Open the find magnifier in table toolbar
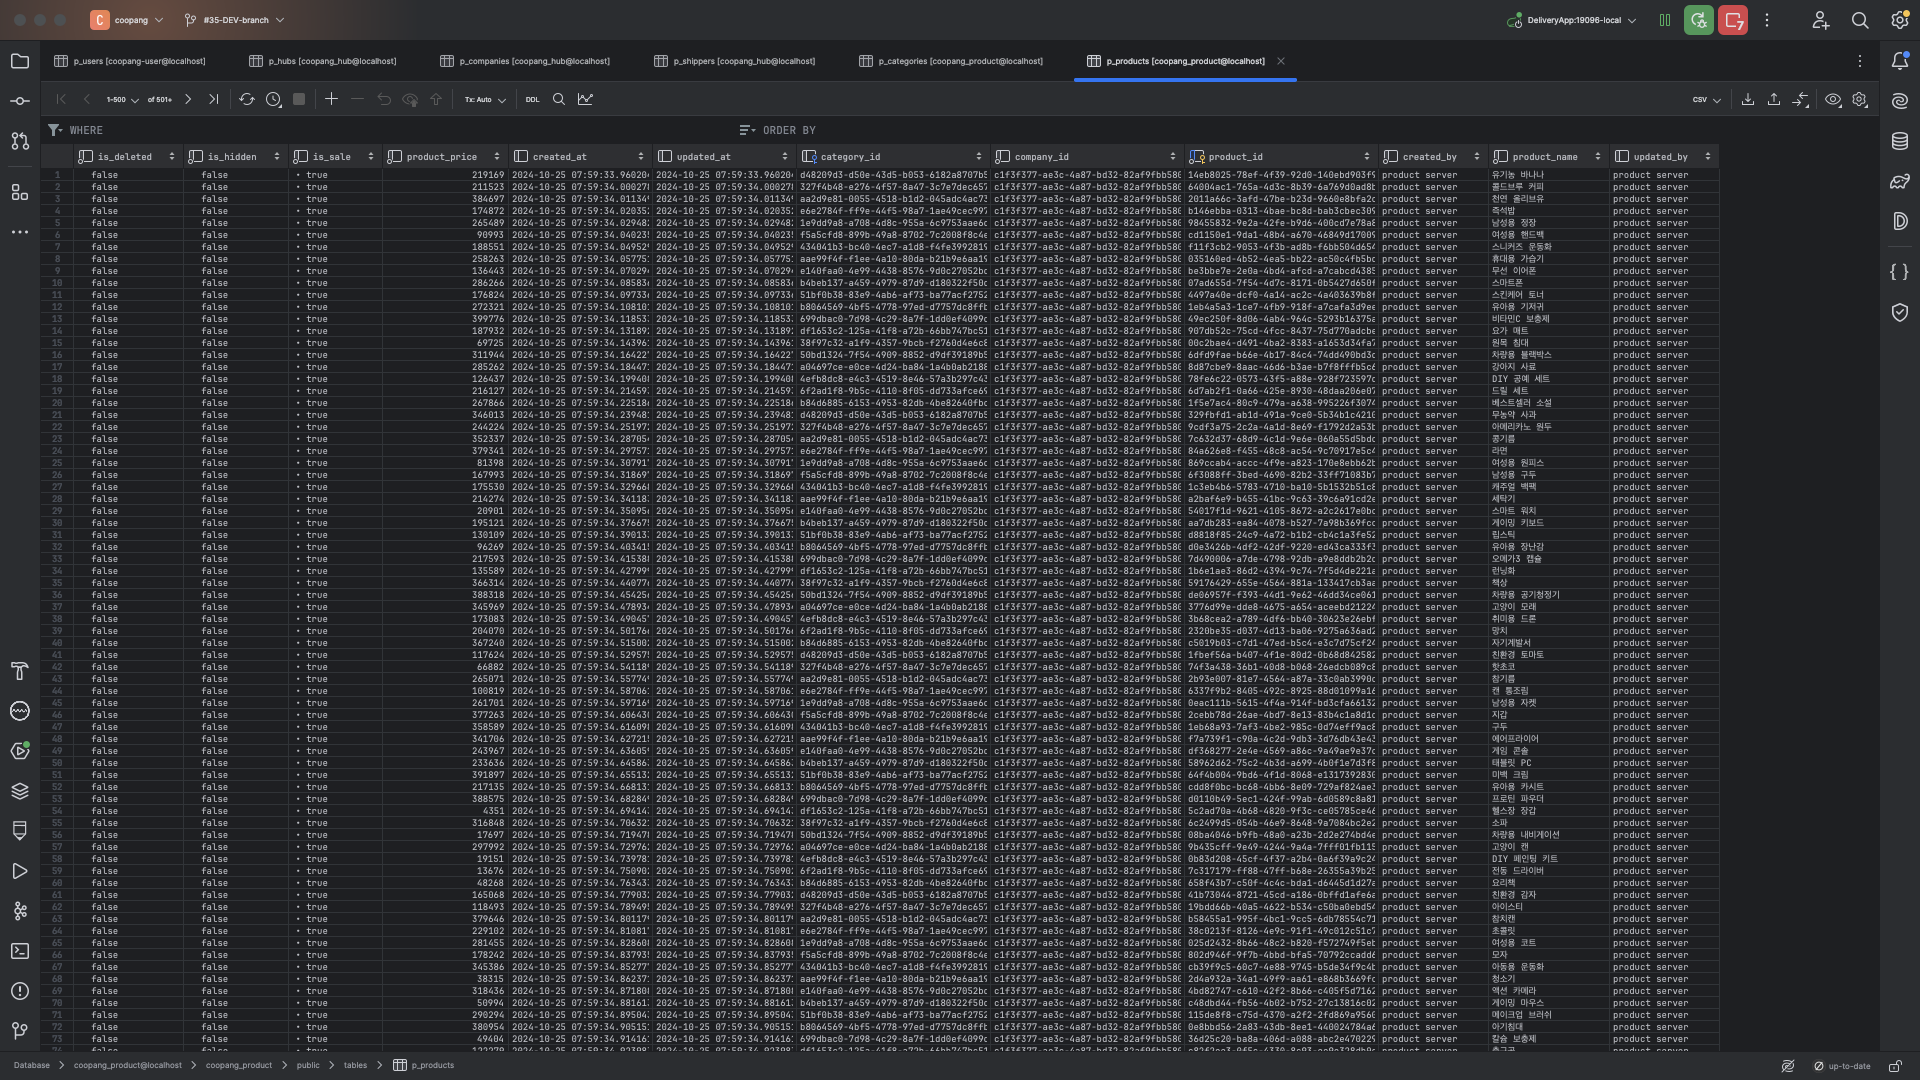Image resolution: width=1920 pixels, height=1080 pixels. 559,99
